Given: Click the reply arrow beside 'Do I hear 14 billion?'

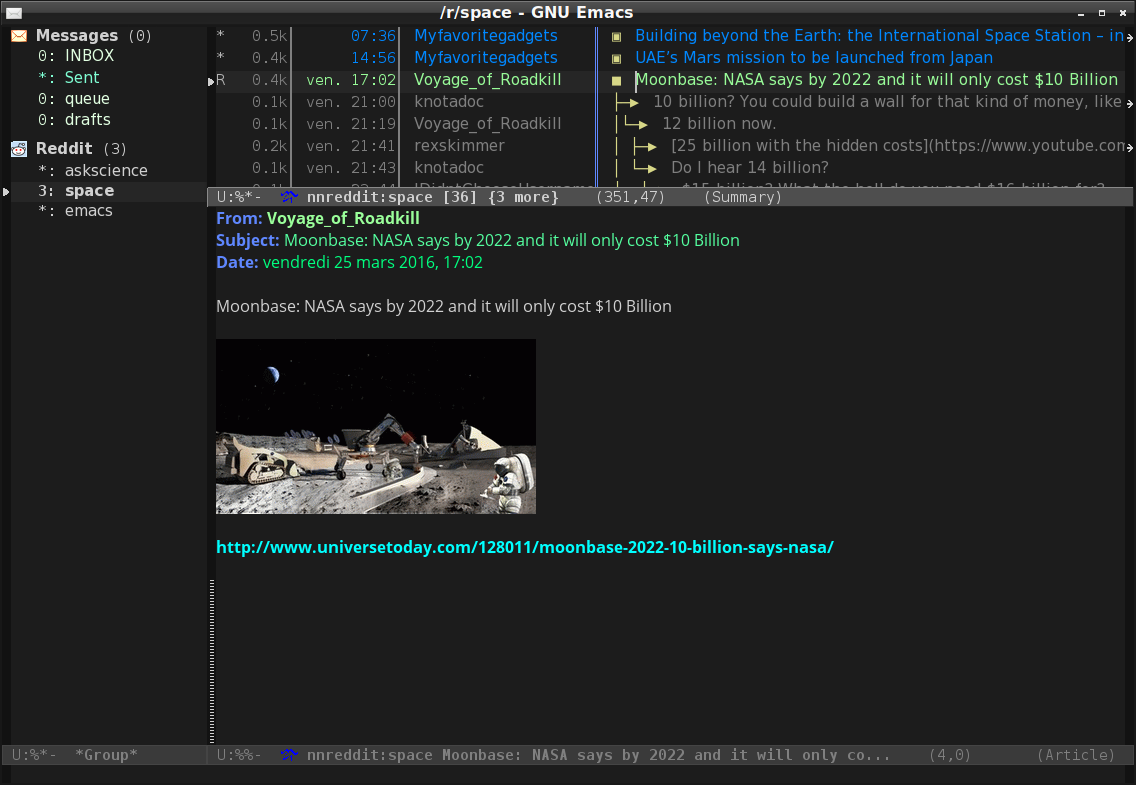Looking at the screenshot, I should [645, 168].
